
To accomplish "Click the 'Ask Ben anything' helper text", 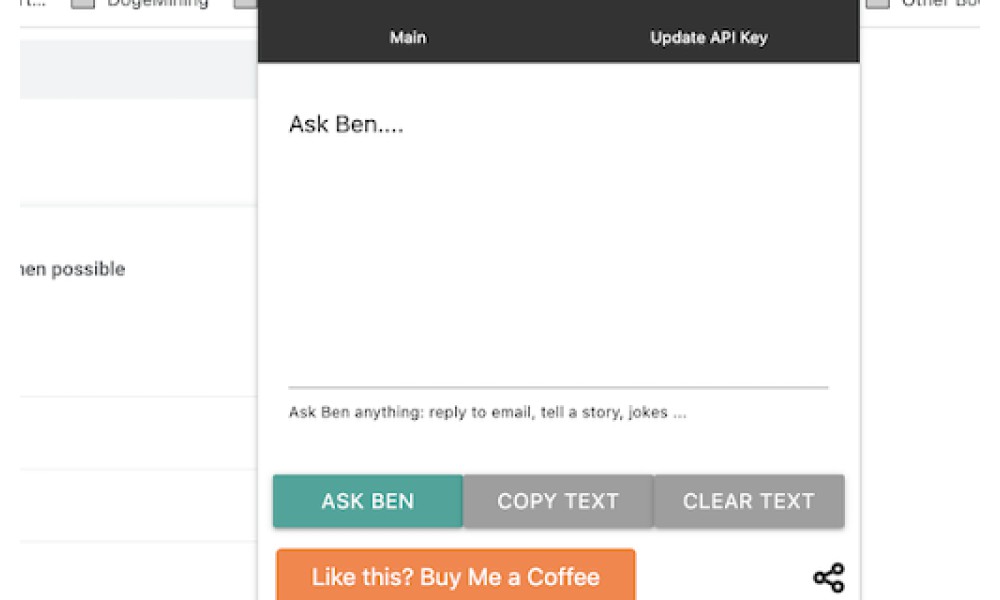I will pyautogui.click(x=487, y=413).
